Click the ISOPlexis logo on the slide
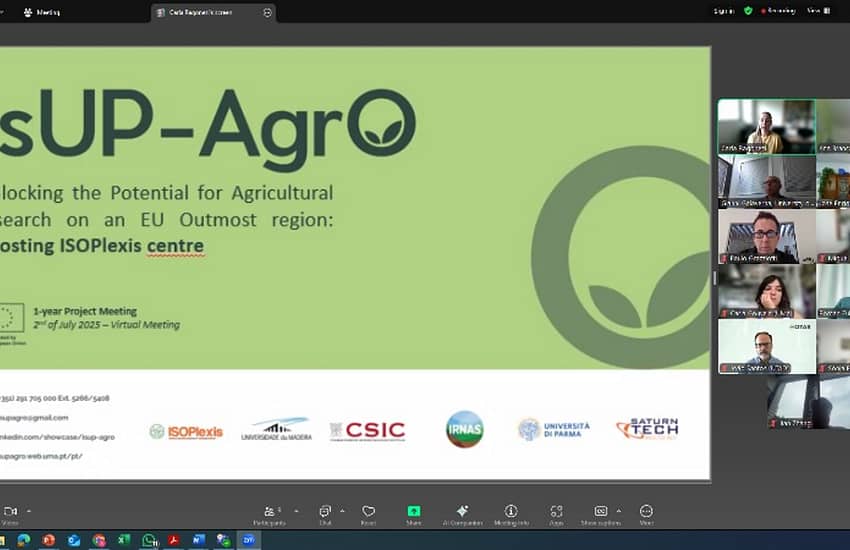This screenshot has width=850, height=550. [186, 431]
